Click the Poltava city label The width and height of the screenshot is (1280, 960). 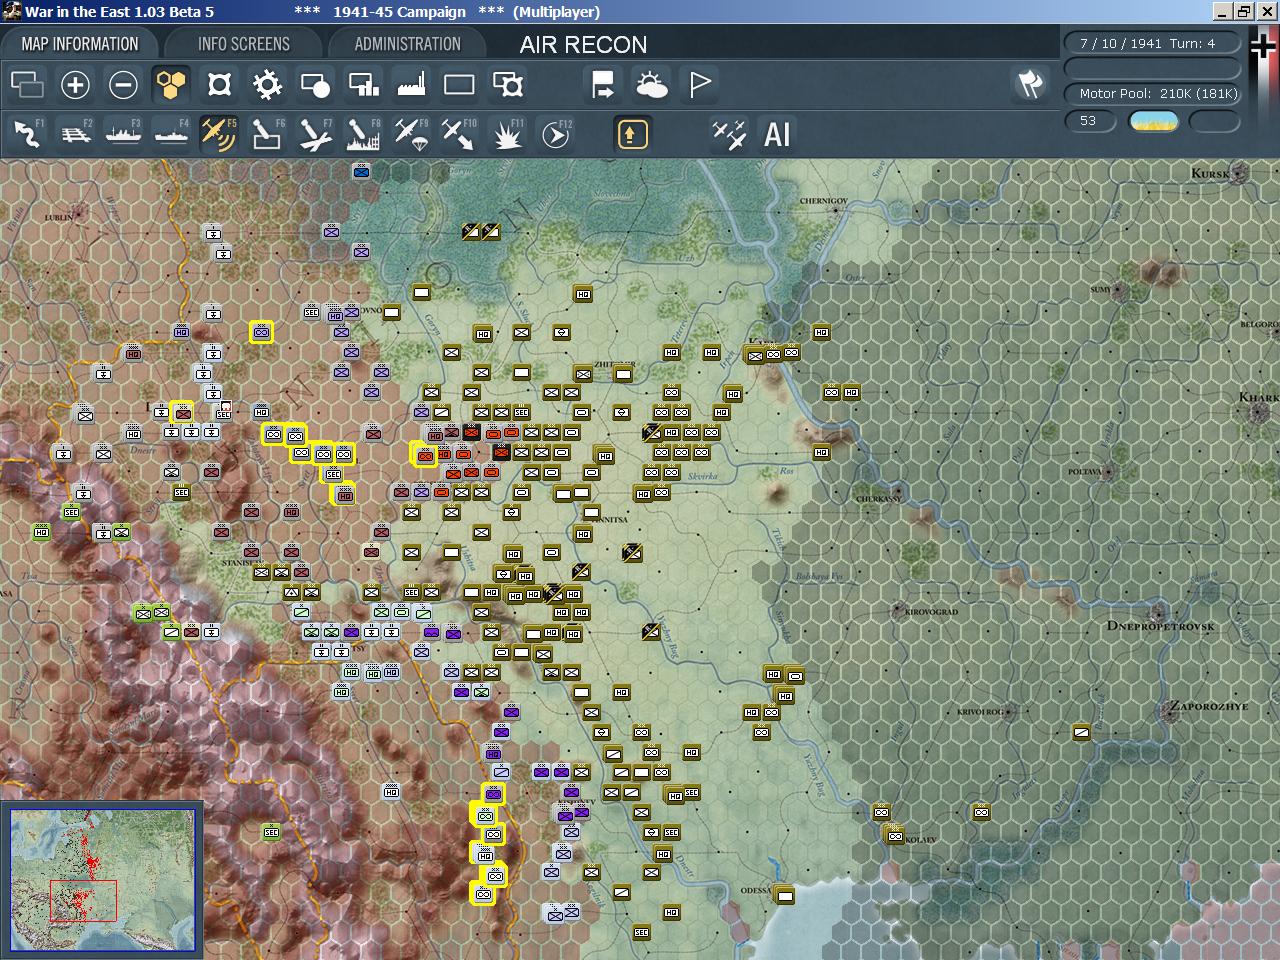(x=1084, y=471)
